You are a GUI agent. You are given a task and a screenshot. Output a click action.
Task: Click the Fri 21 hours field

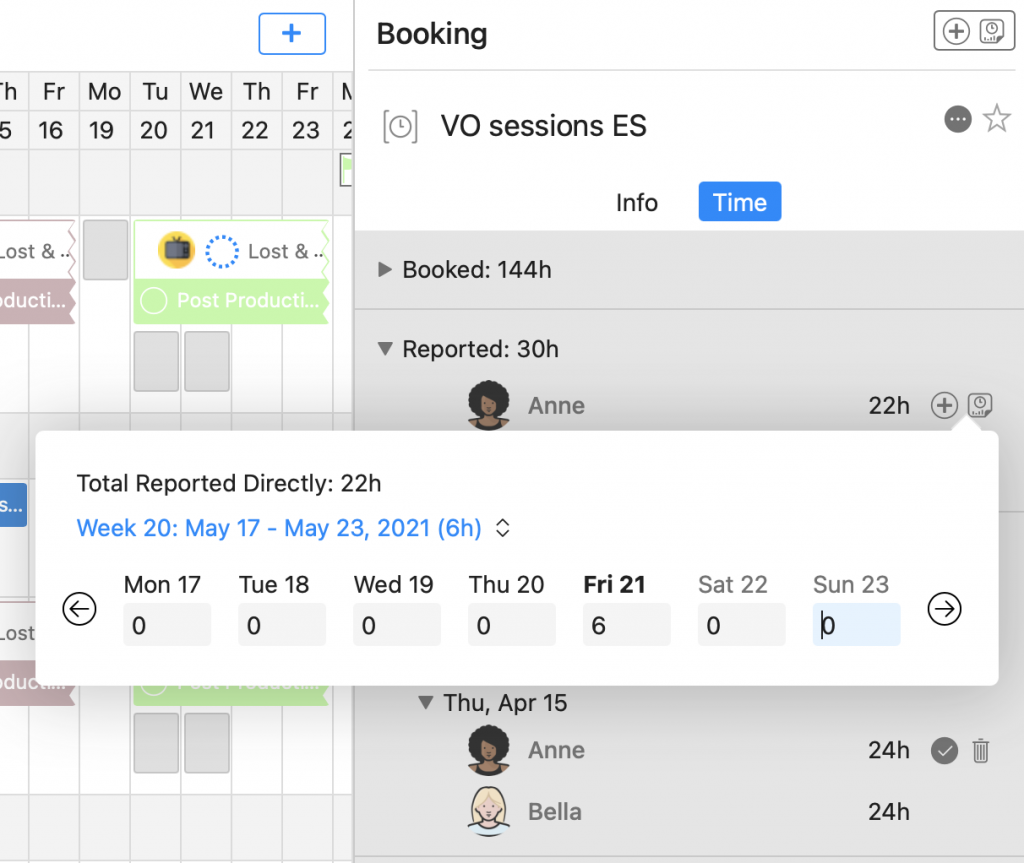[x=626, y=625]
